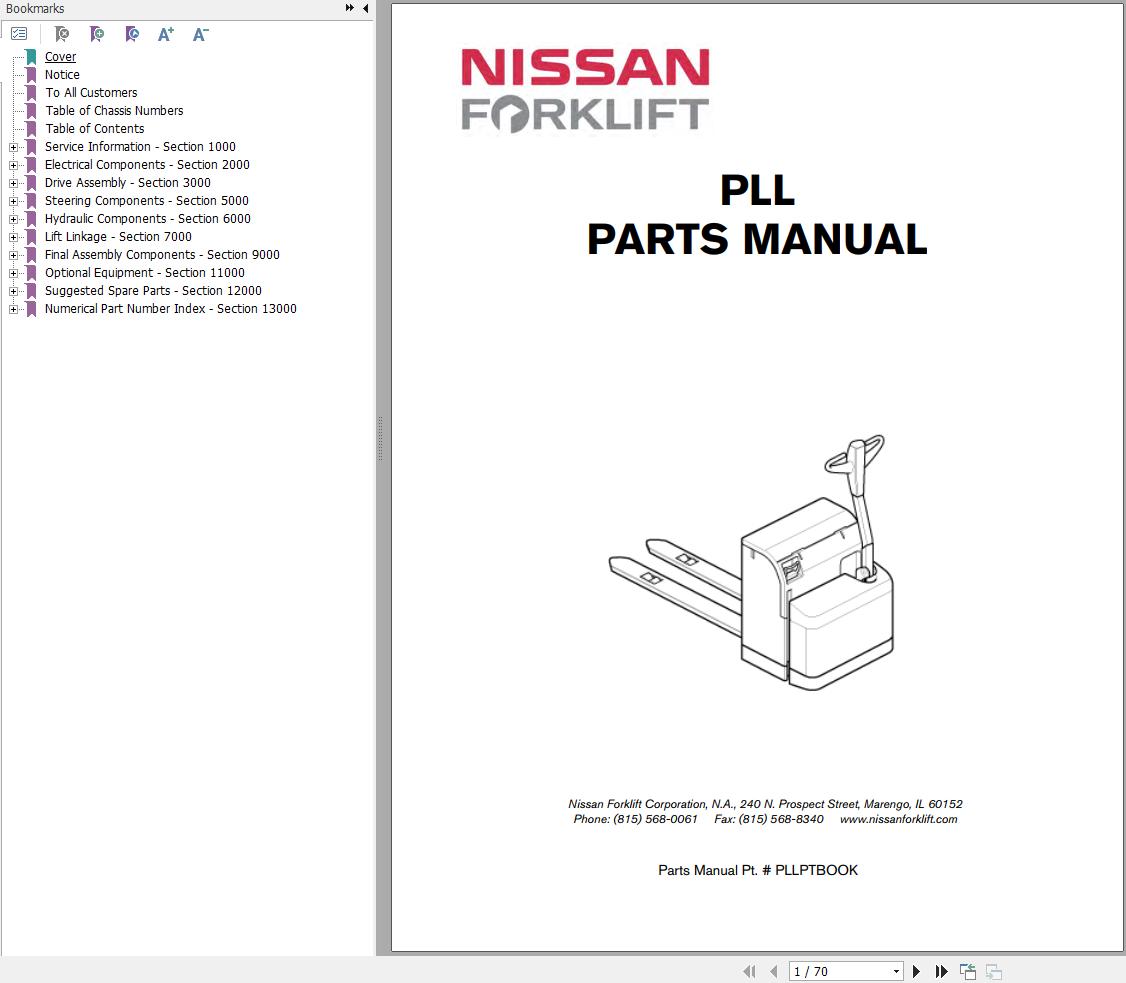Select Final Assembly Components - Section 9000 label
This screenshot has width=1126, height=983.
coord(162,254)
